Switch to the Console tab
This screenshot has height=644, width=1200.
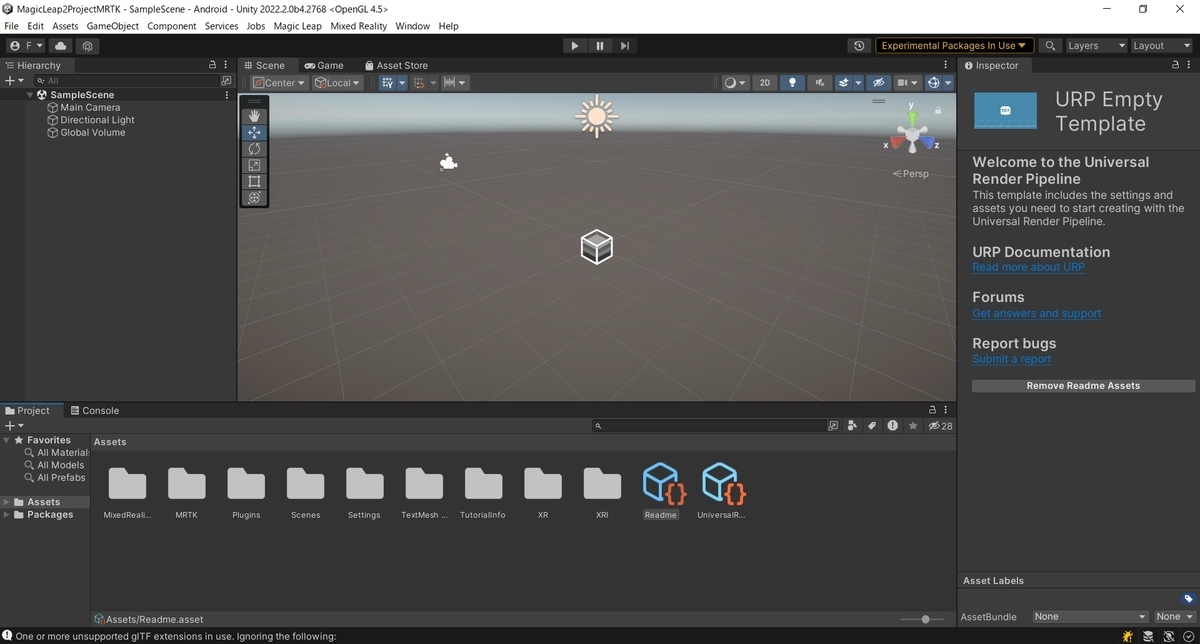[x=94, y=410]
